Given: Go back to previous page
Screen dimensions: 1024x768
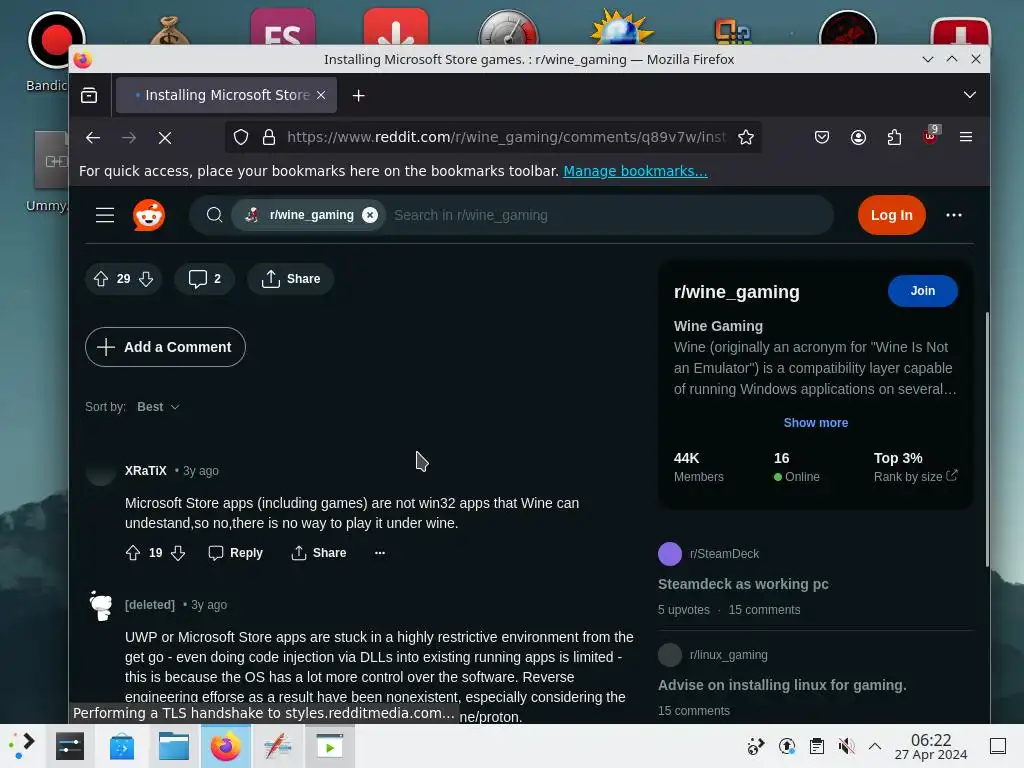Looking at the screenshot, I should 93,138.
